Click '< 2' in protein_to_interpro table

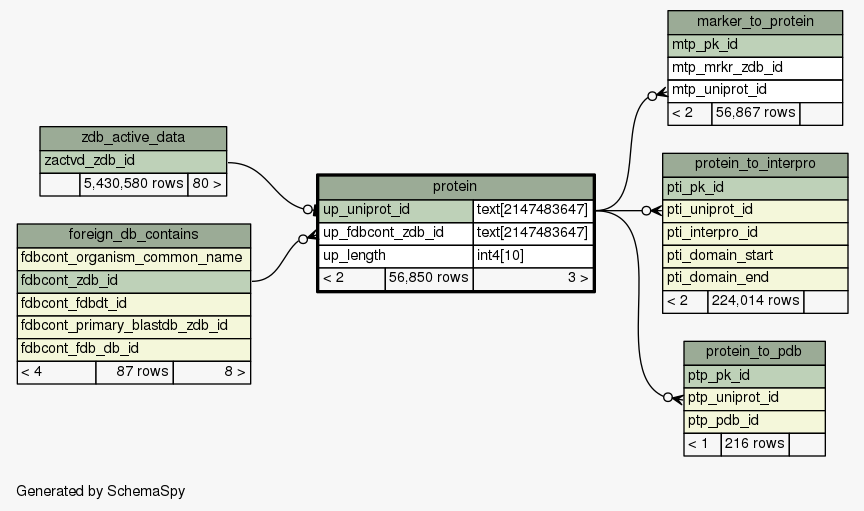(685, 302)
